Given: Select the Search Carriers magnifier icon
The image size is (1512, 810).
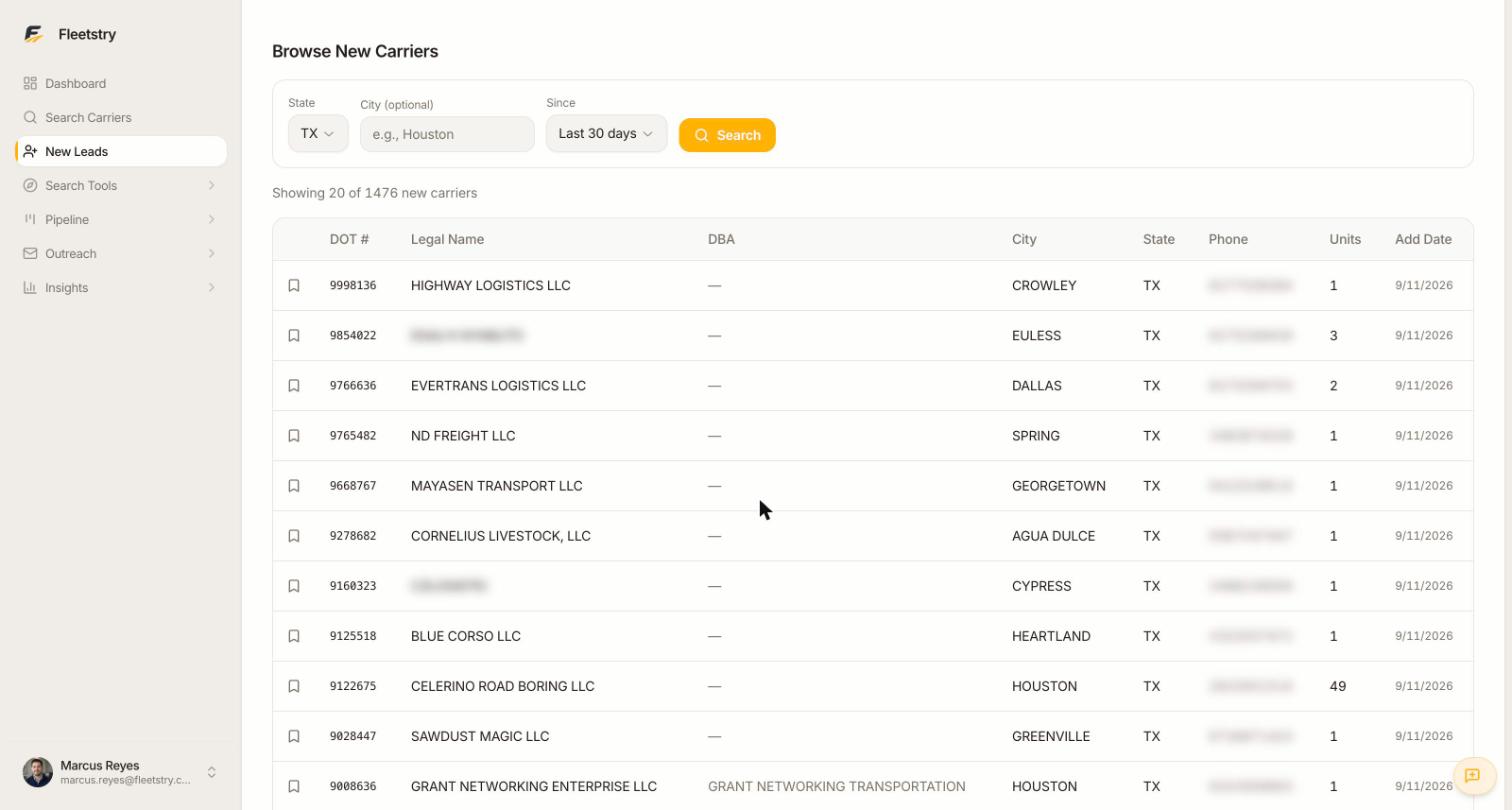Looking at the screenshot, I should coord(30,118).
